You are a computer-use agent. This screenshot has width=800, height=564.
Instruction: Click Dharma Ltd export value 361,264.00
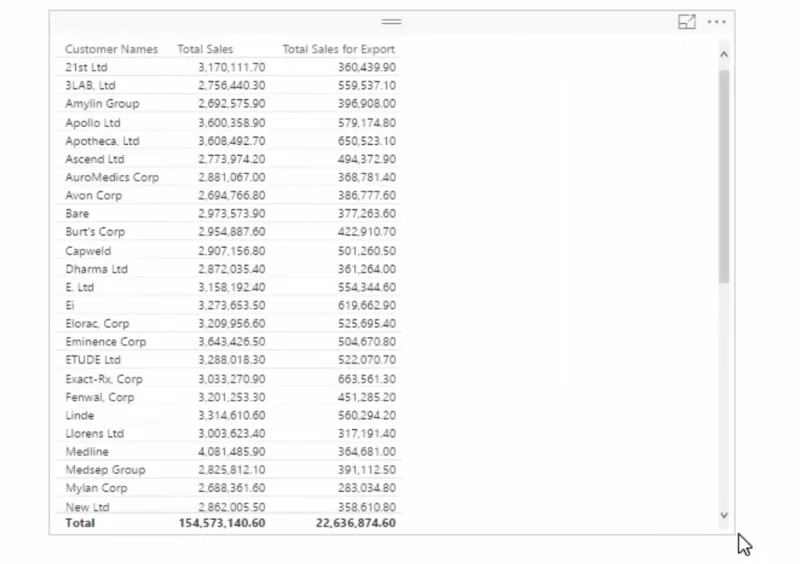tap(367, 269)
